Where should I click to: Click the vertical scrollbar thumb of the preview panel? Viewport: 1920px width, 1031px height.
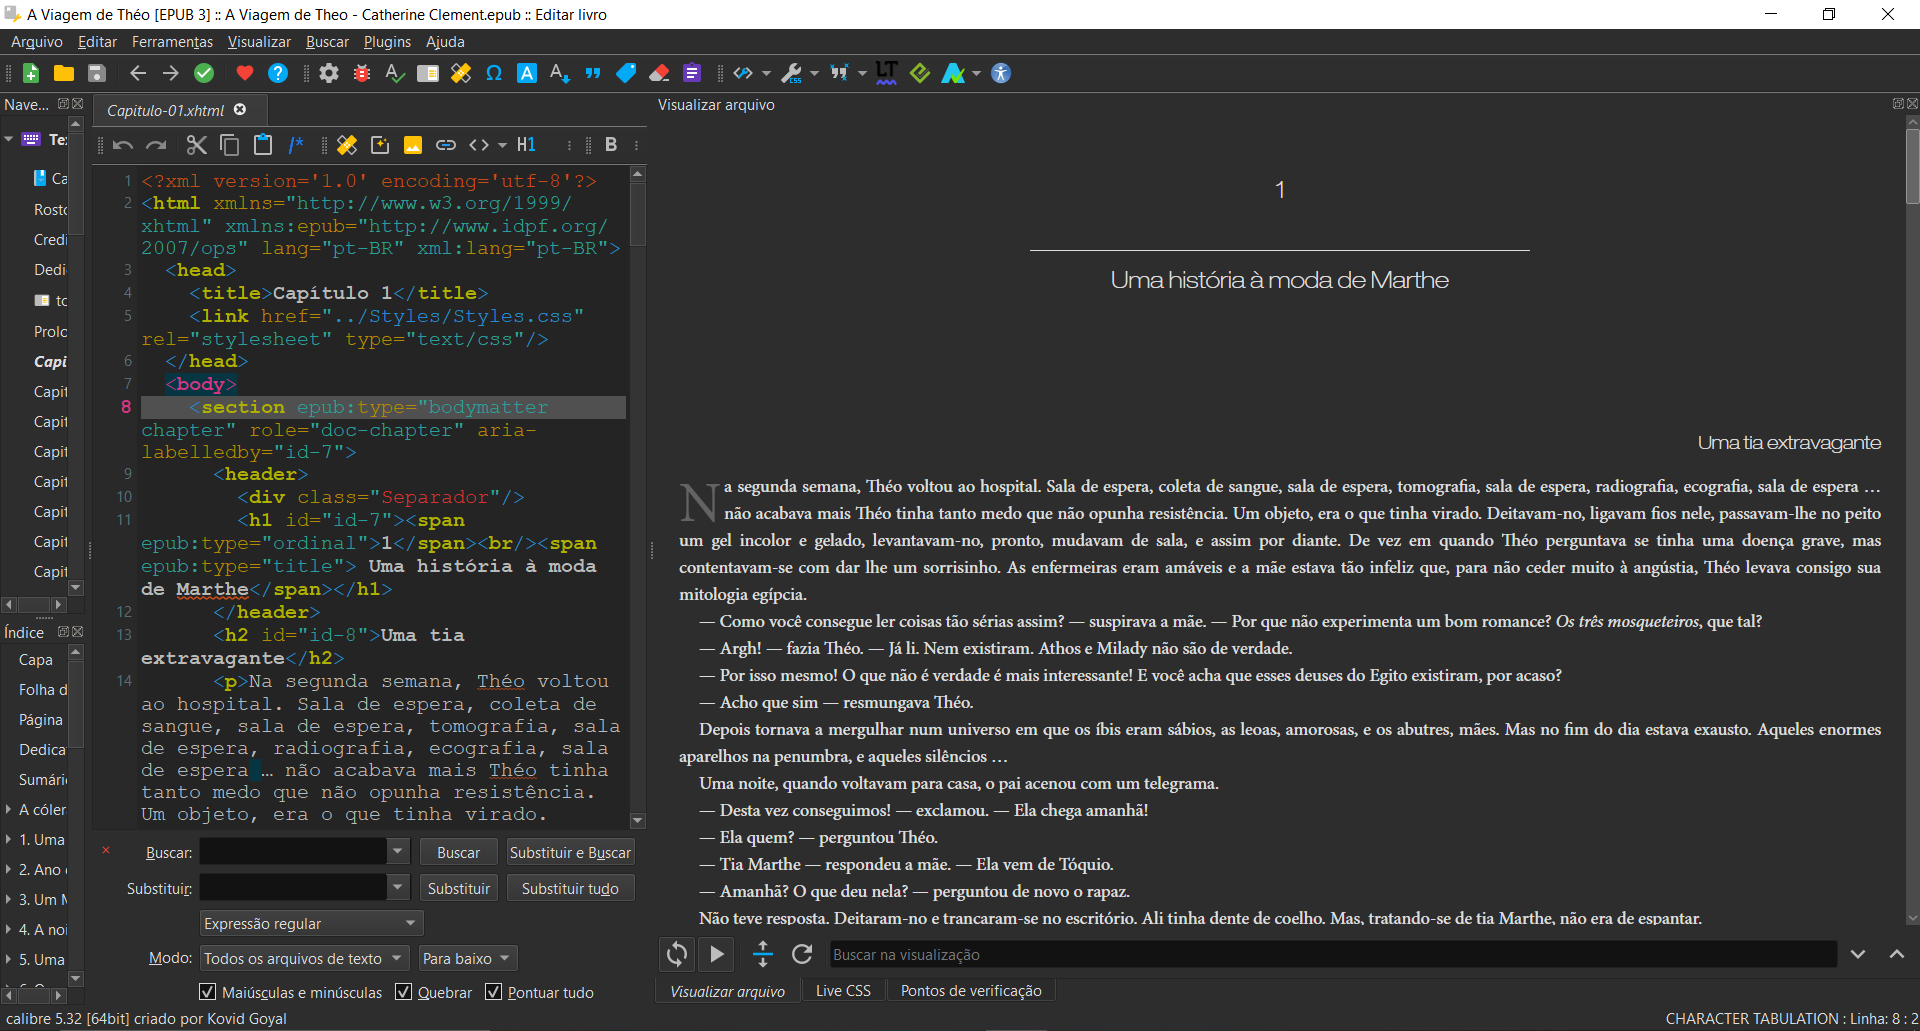pyautogui.click(x=1912, y=166)
